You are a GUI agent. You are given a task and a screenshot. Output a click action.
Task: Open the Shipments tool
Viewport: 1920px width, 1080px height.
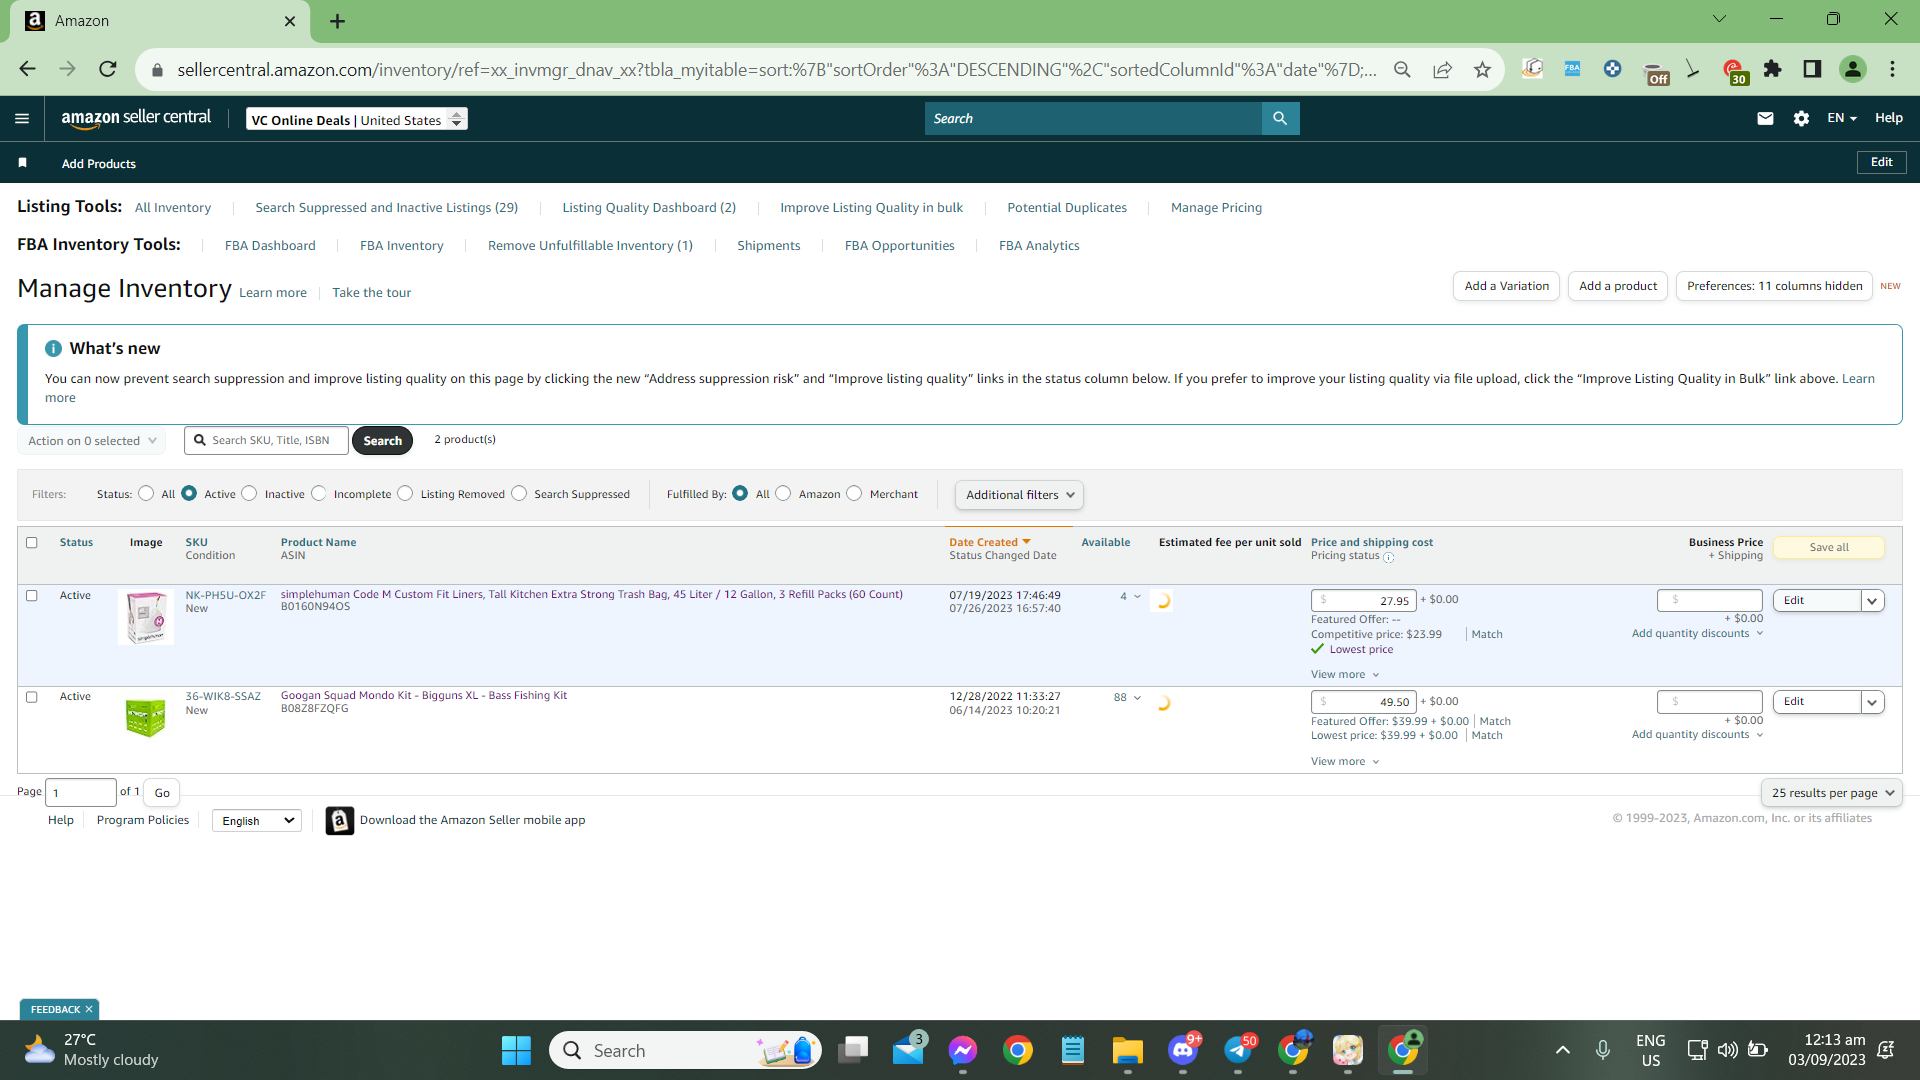coord(768,246)
